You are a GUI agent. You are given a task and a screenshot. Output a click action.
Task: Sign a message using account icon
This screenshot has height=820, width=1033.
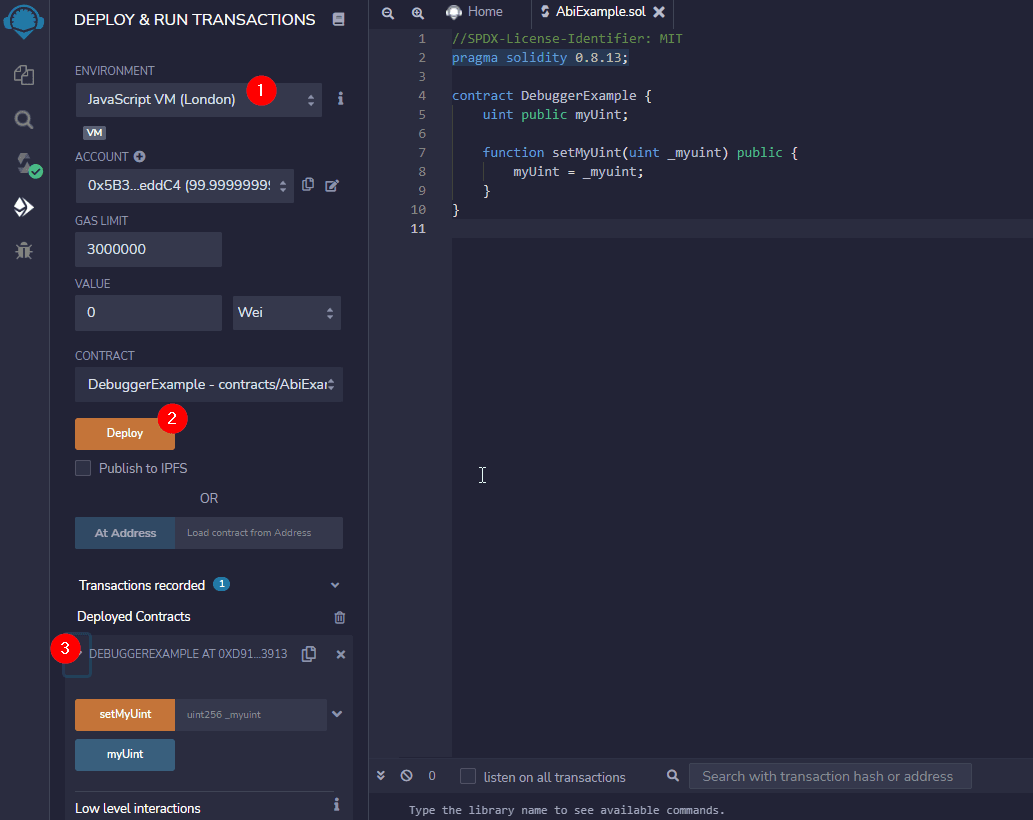[x=331, y=186]
